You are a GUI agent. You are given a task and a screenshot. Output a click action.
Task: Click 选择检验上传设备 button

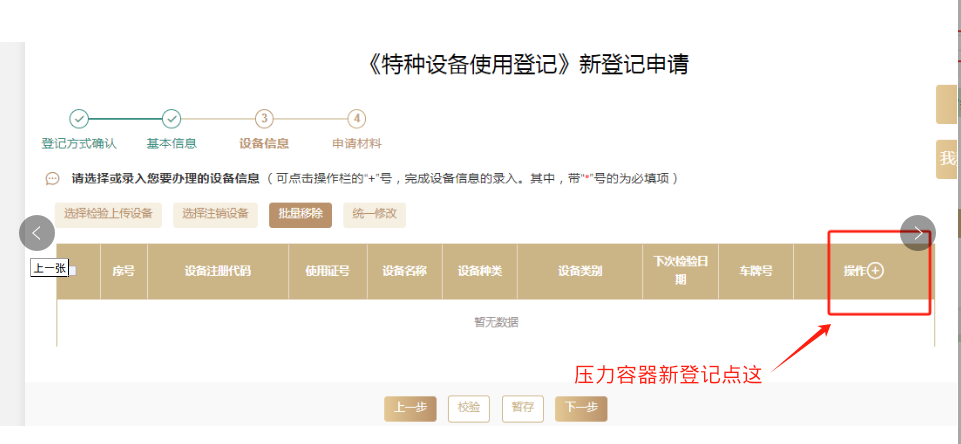tap(108, 215)
